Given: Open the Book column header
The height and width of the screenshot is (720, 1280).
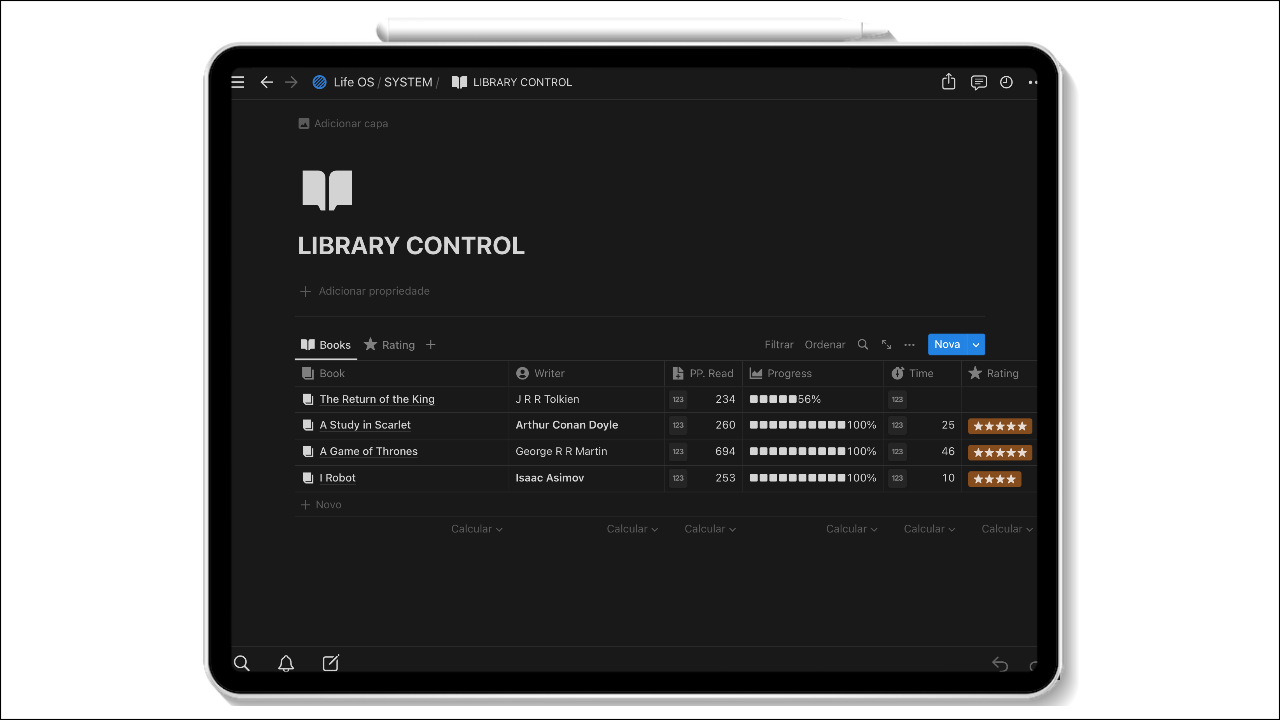Looking at the screenshot, I should 402,373.
